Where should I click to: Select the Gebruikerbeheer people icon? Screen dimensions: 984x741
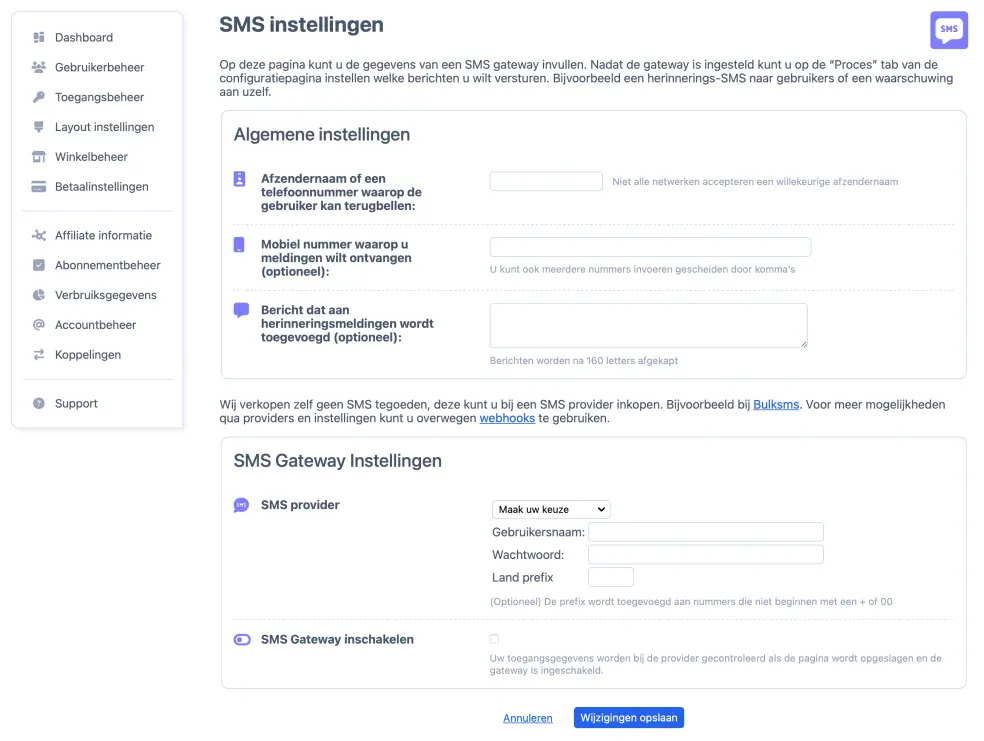(x=39, y=67)
